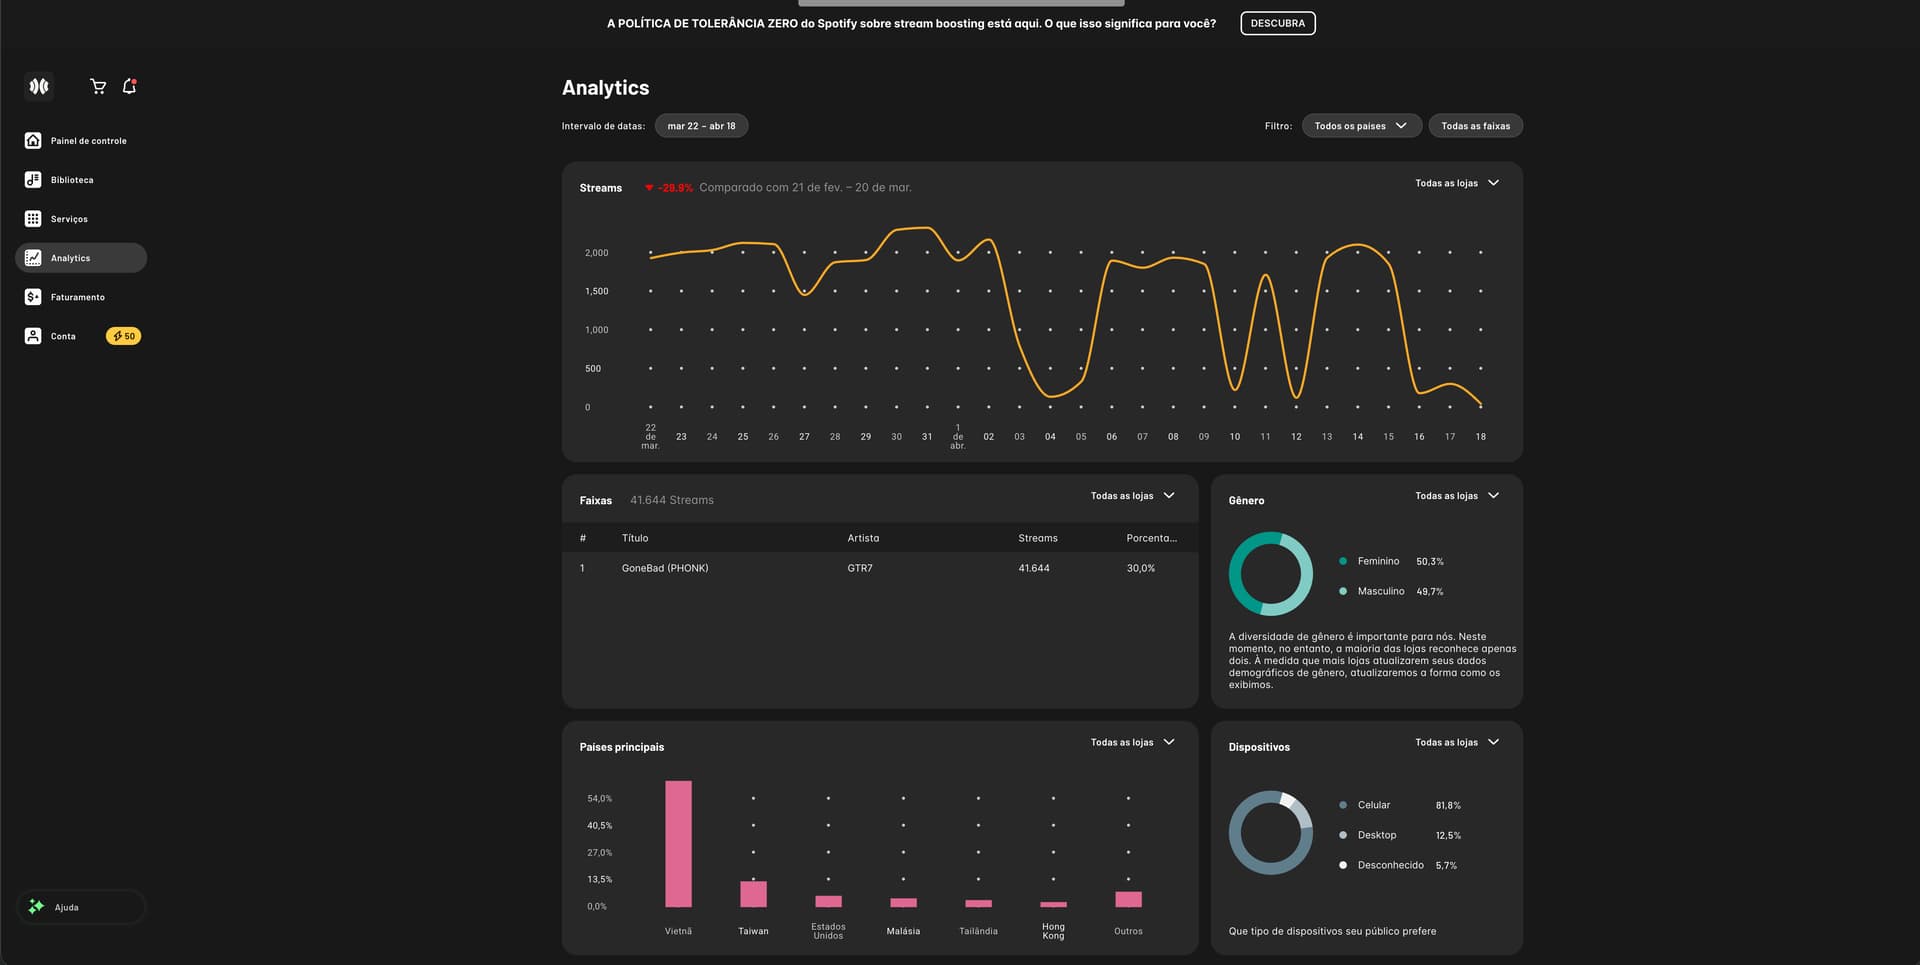Image resolution: width=1920 pixels, height=965 pixels.
Task: Open Todas as lojas in Países principais
Action: tap(1132, 742)
